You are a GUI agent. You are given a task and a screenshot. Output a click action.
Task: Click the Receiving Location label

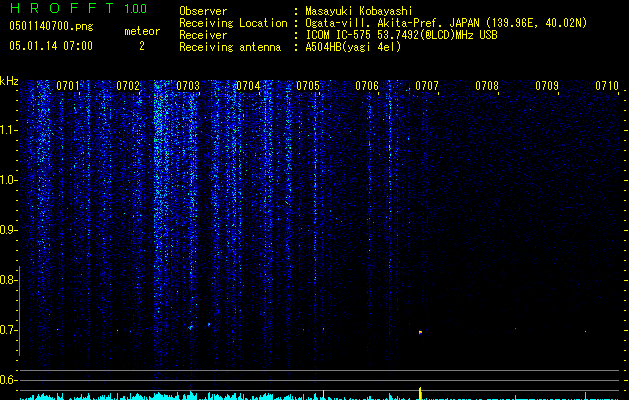tap(233, 23)
